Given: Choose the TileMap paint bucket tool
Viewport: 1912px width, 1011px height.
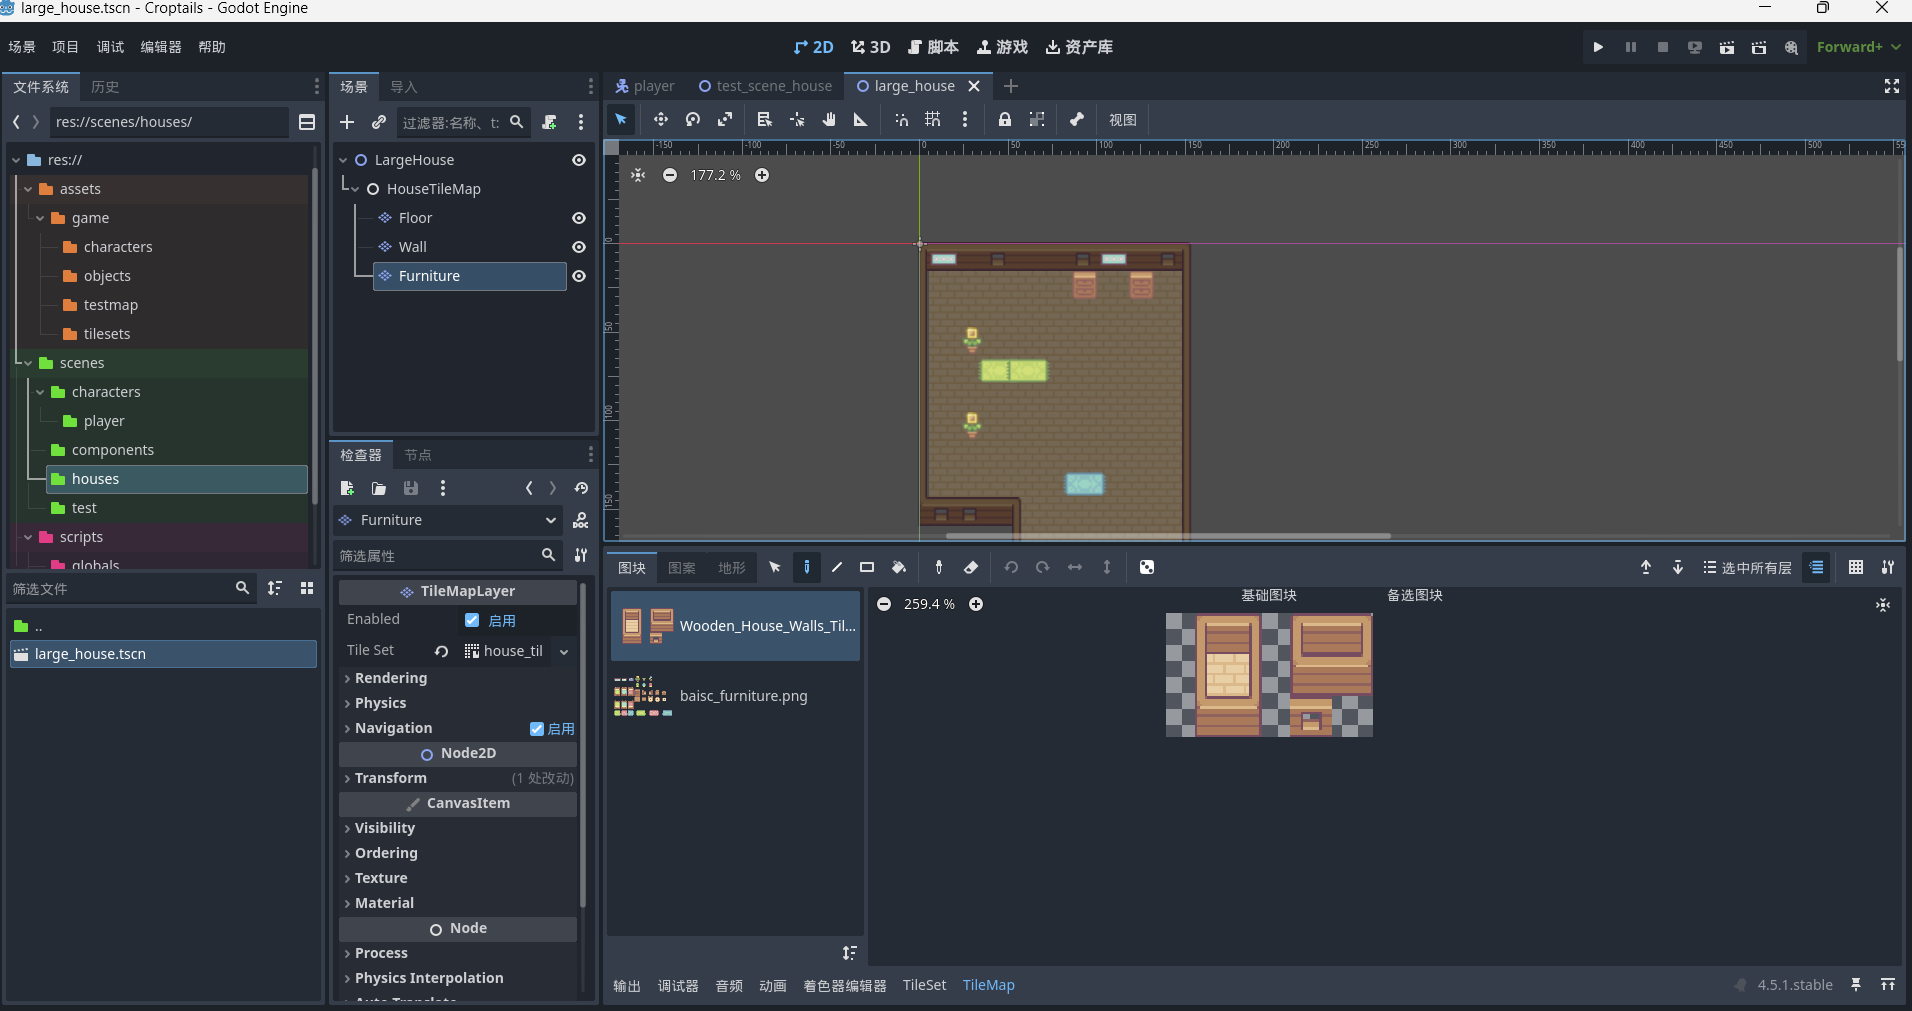Looking at the screenshot, I should [899, 568].
